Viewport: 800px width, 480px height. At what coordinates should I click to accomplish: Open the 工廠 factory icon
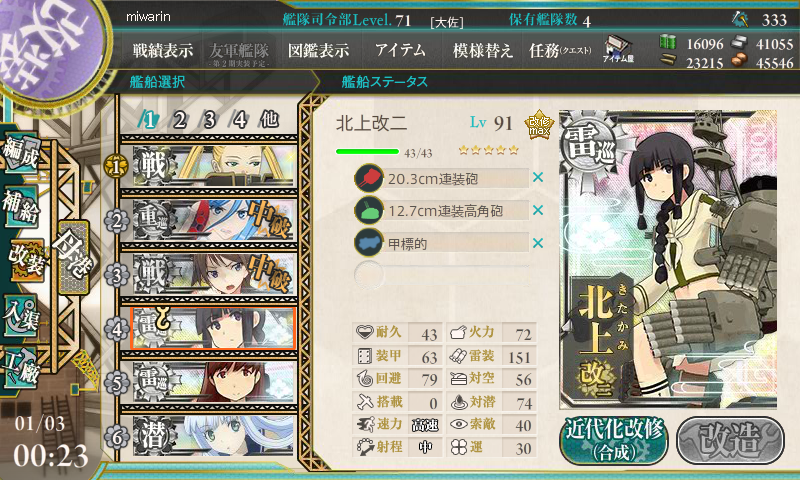click(21, 368)
